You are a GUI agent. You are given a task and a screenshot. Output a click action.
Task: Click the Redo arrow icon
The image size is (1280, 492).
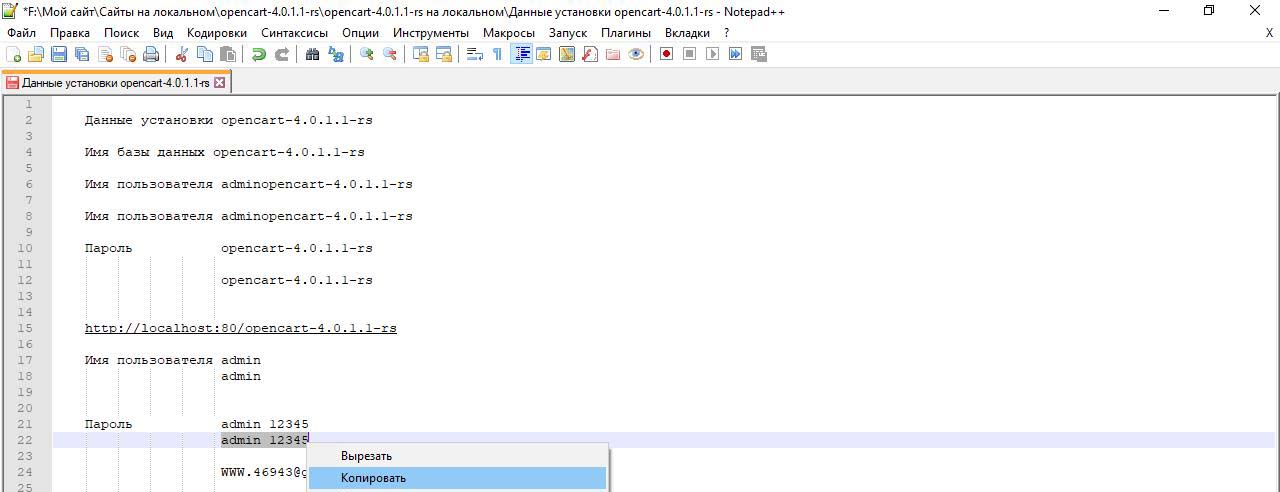(282, 54)
